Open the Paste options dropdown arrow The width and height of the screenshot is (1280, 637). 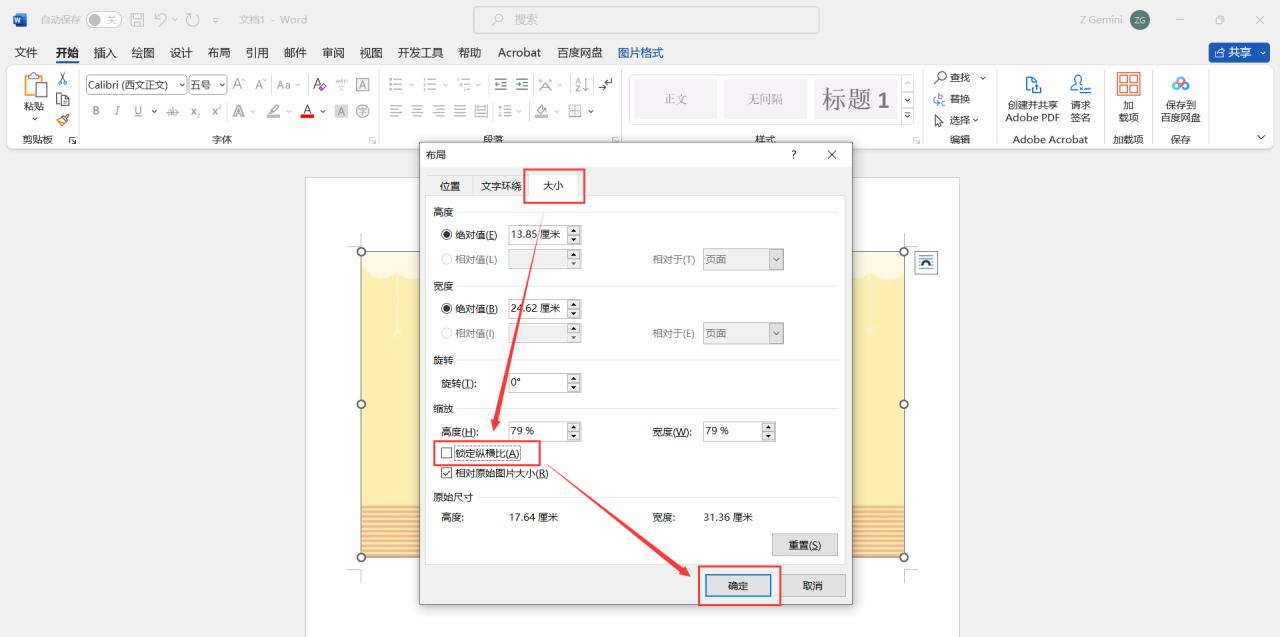(34, 120)
